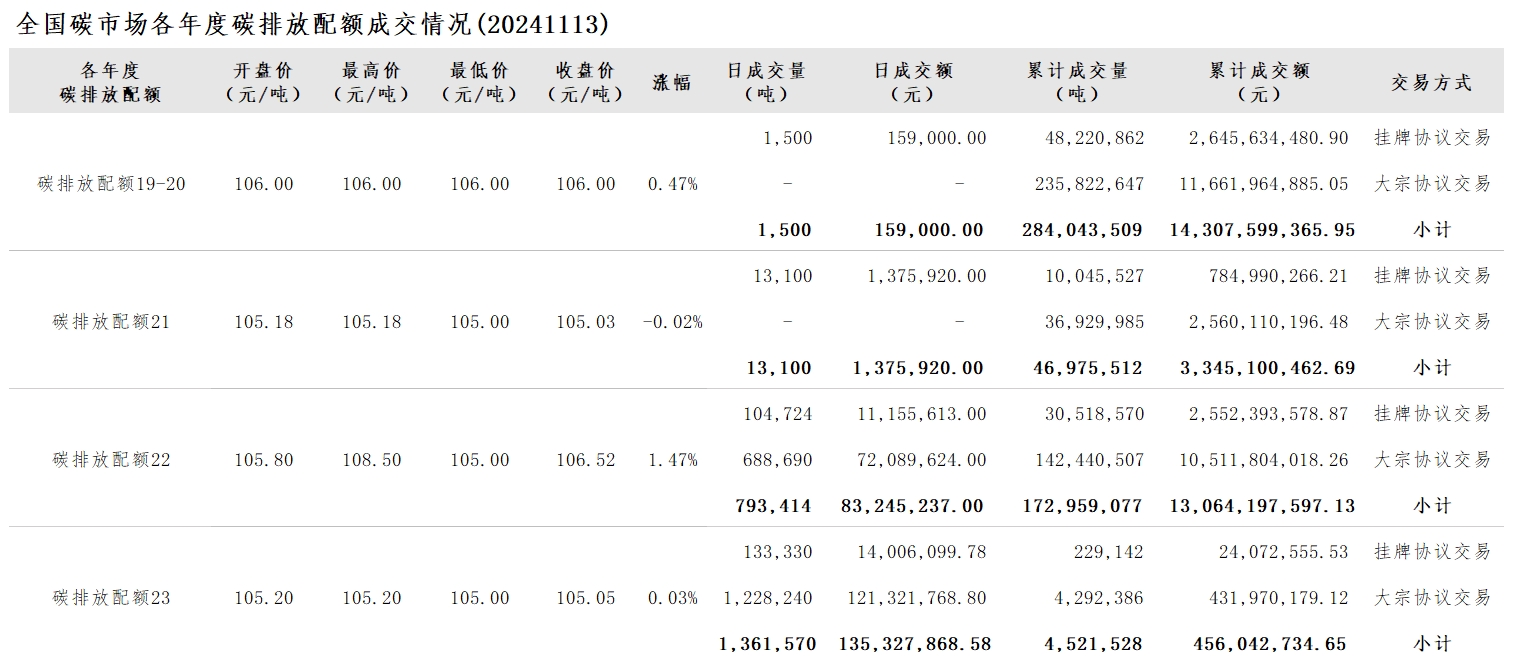Click the -0.02% change value

coord(672,322)
